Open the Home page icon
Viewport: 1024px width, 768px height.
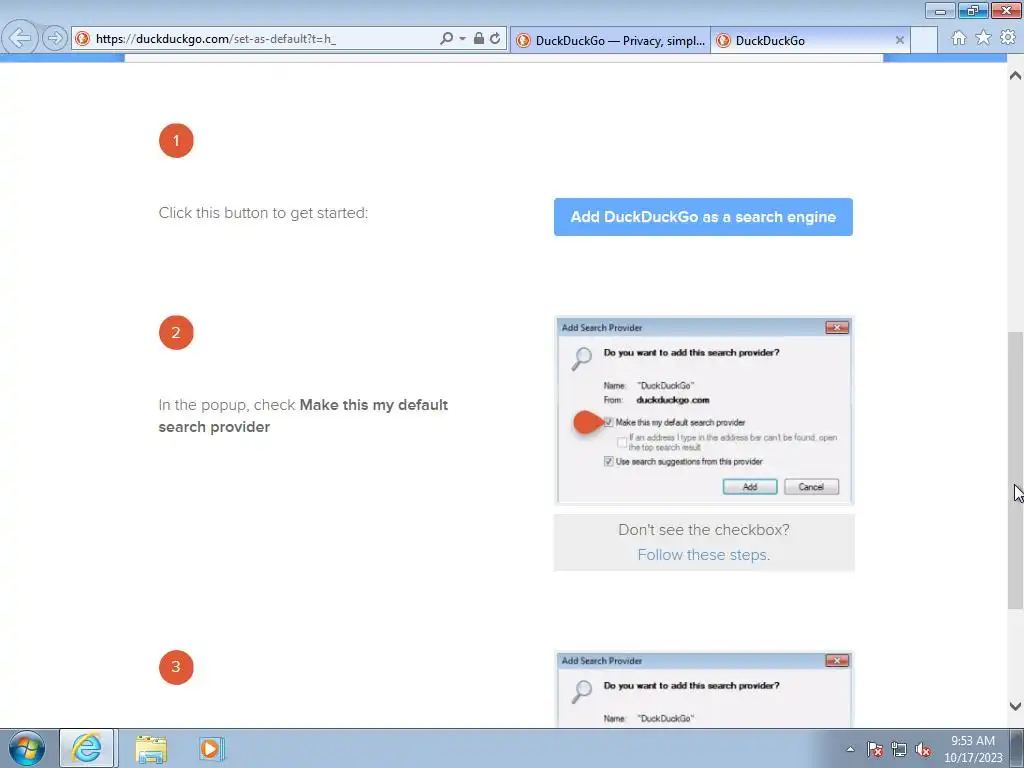(x=958, y=38)
